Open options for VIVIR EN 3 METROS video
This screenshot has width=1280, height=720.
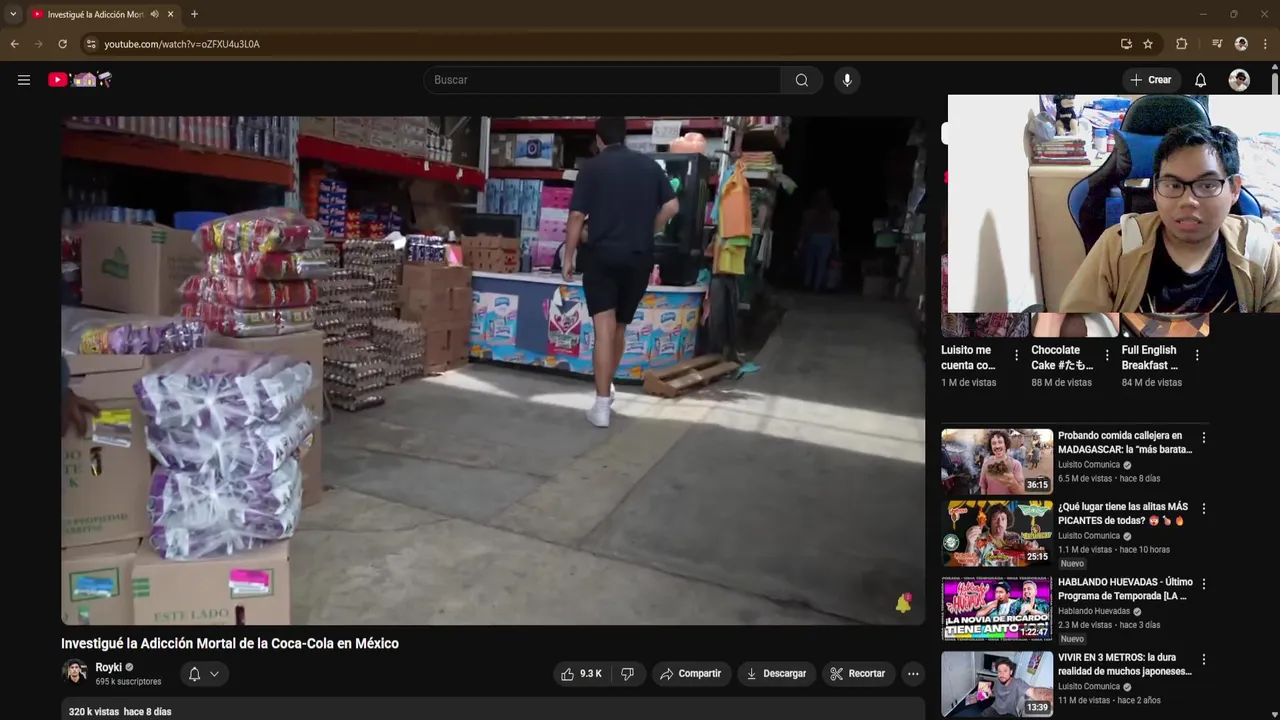(x=1204, y=660)
